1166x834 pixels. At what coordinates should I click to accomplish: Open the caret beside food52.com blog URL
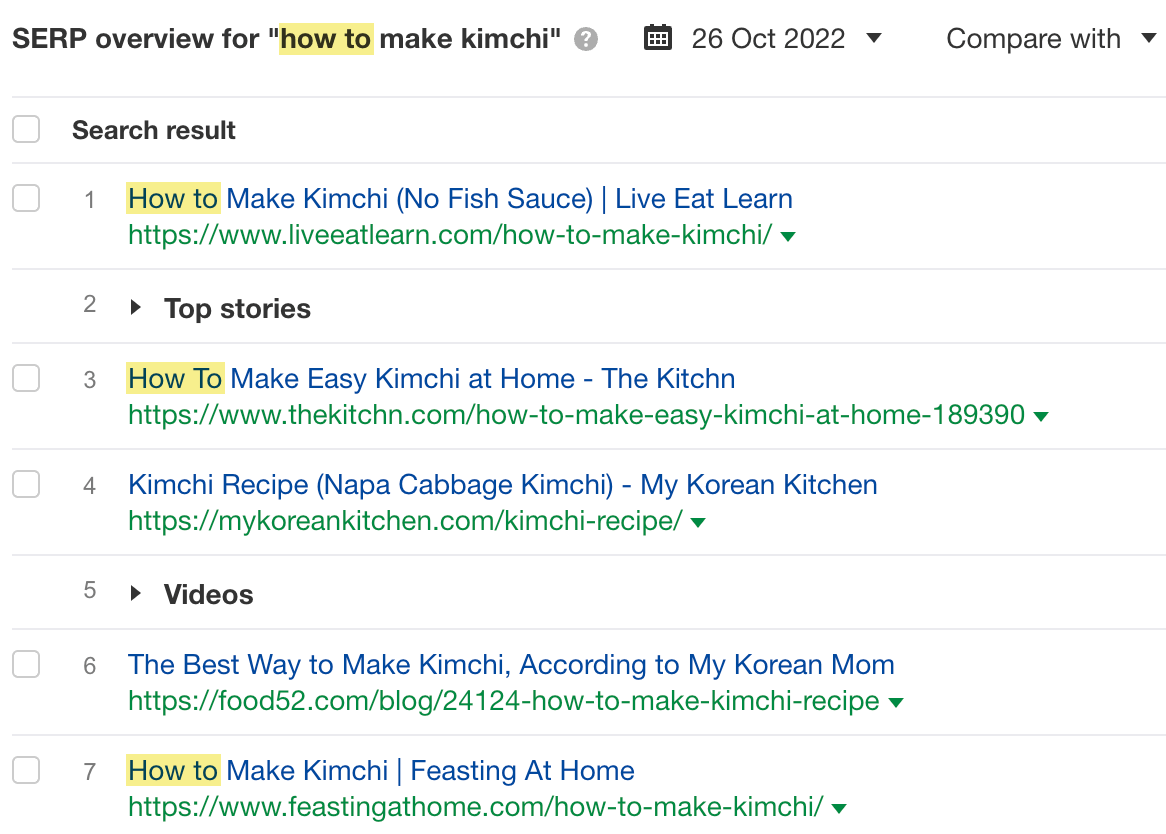point(895,702)
